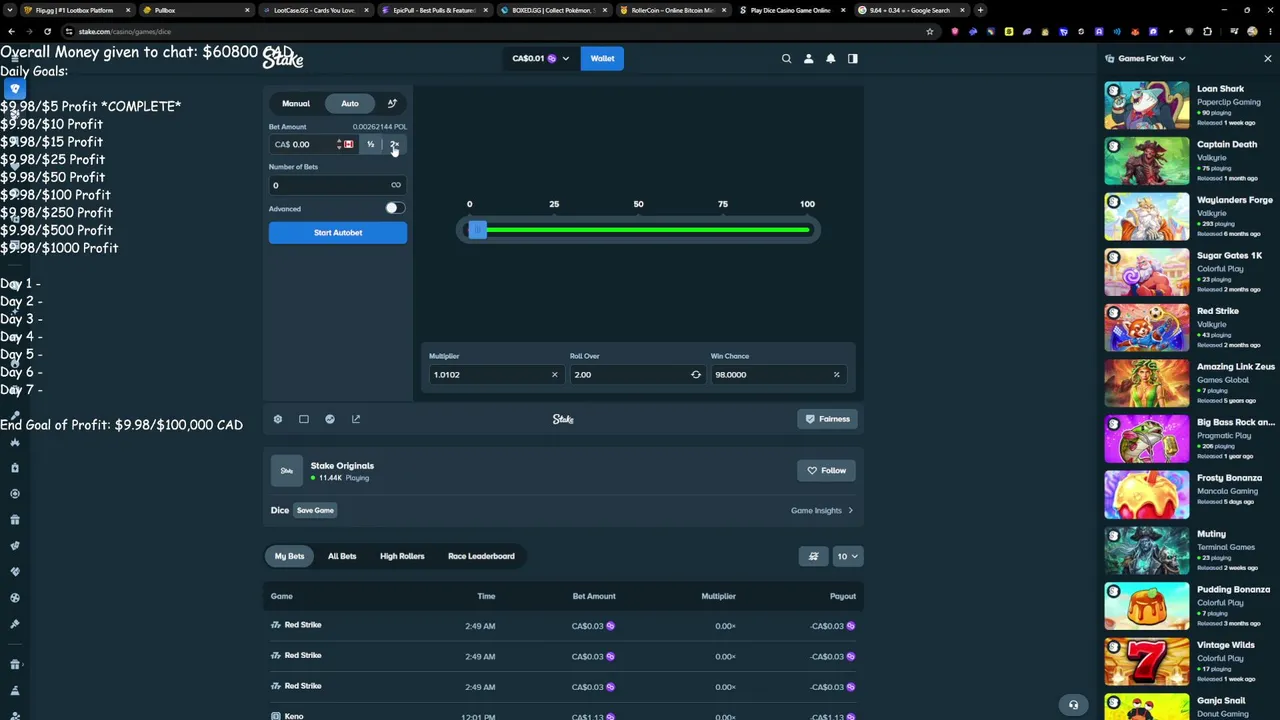Open the pop-out game icon
This screenshot has width=1280, height=720.
tap(356, 419)
